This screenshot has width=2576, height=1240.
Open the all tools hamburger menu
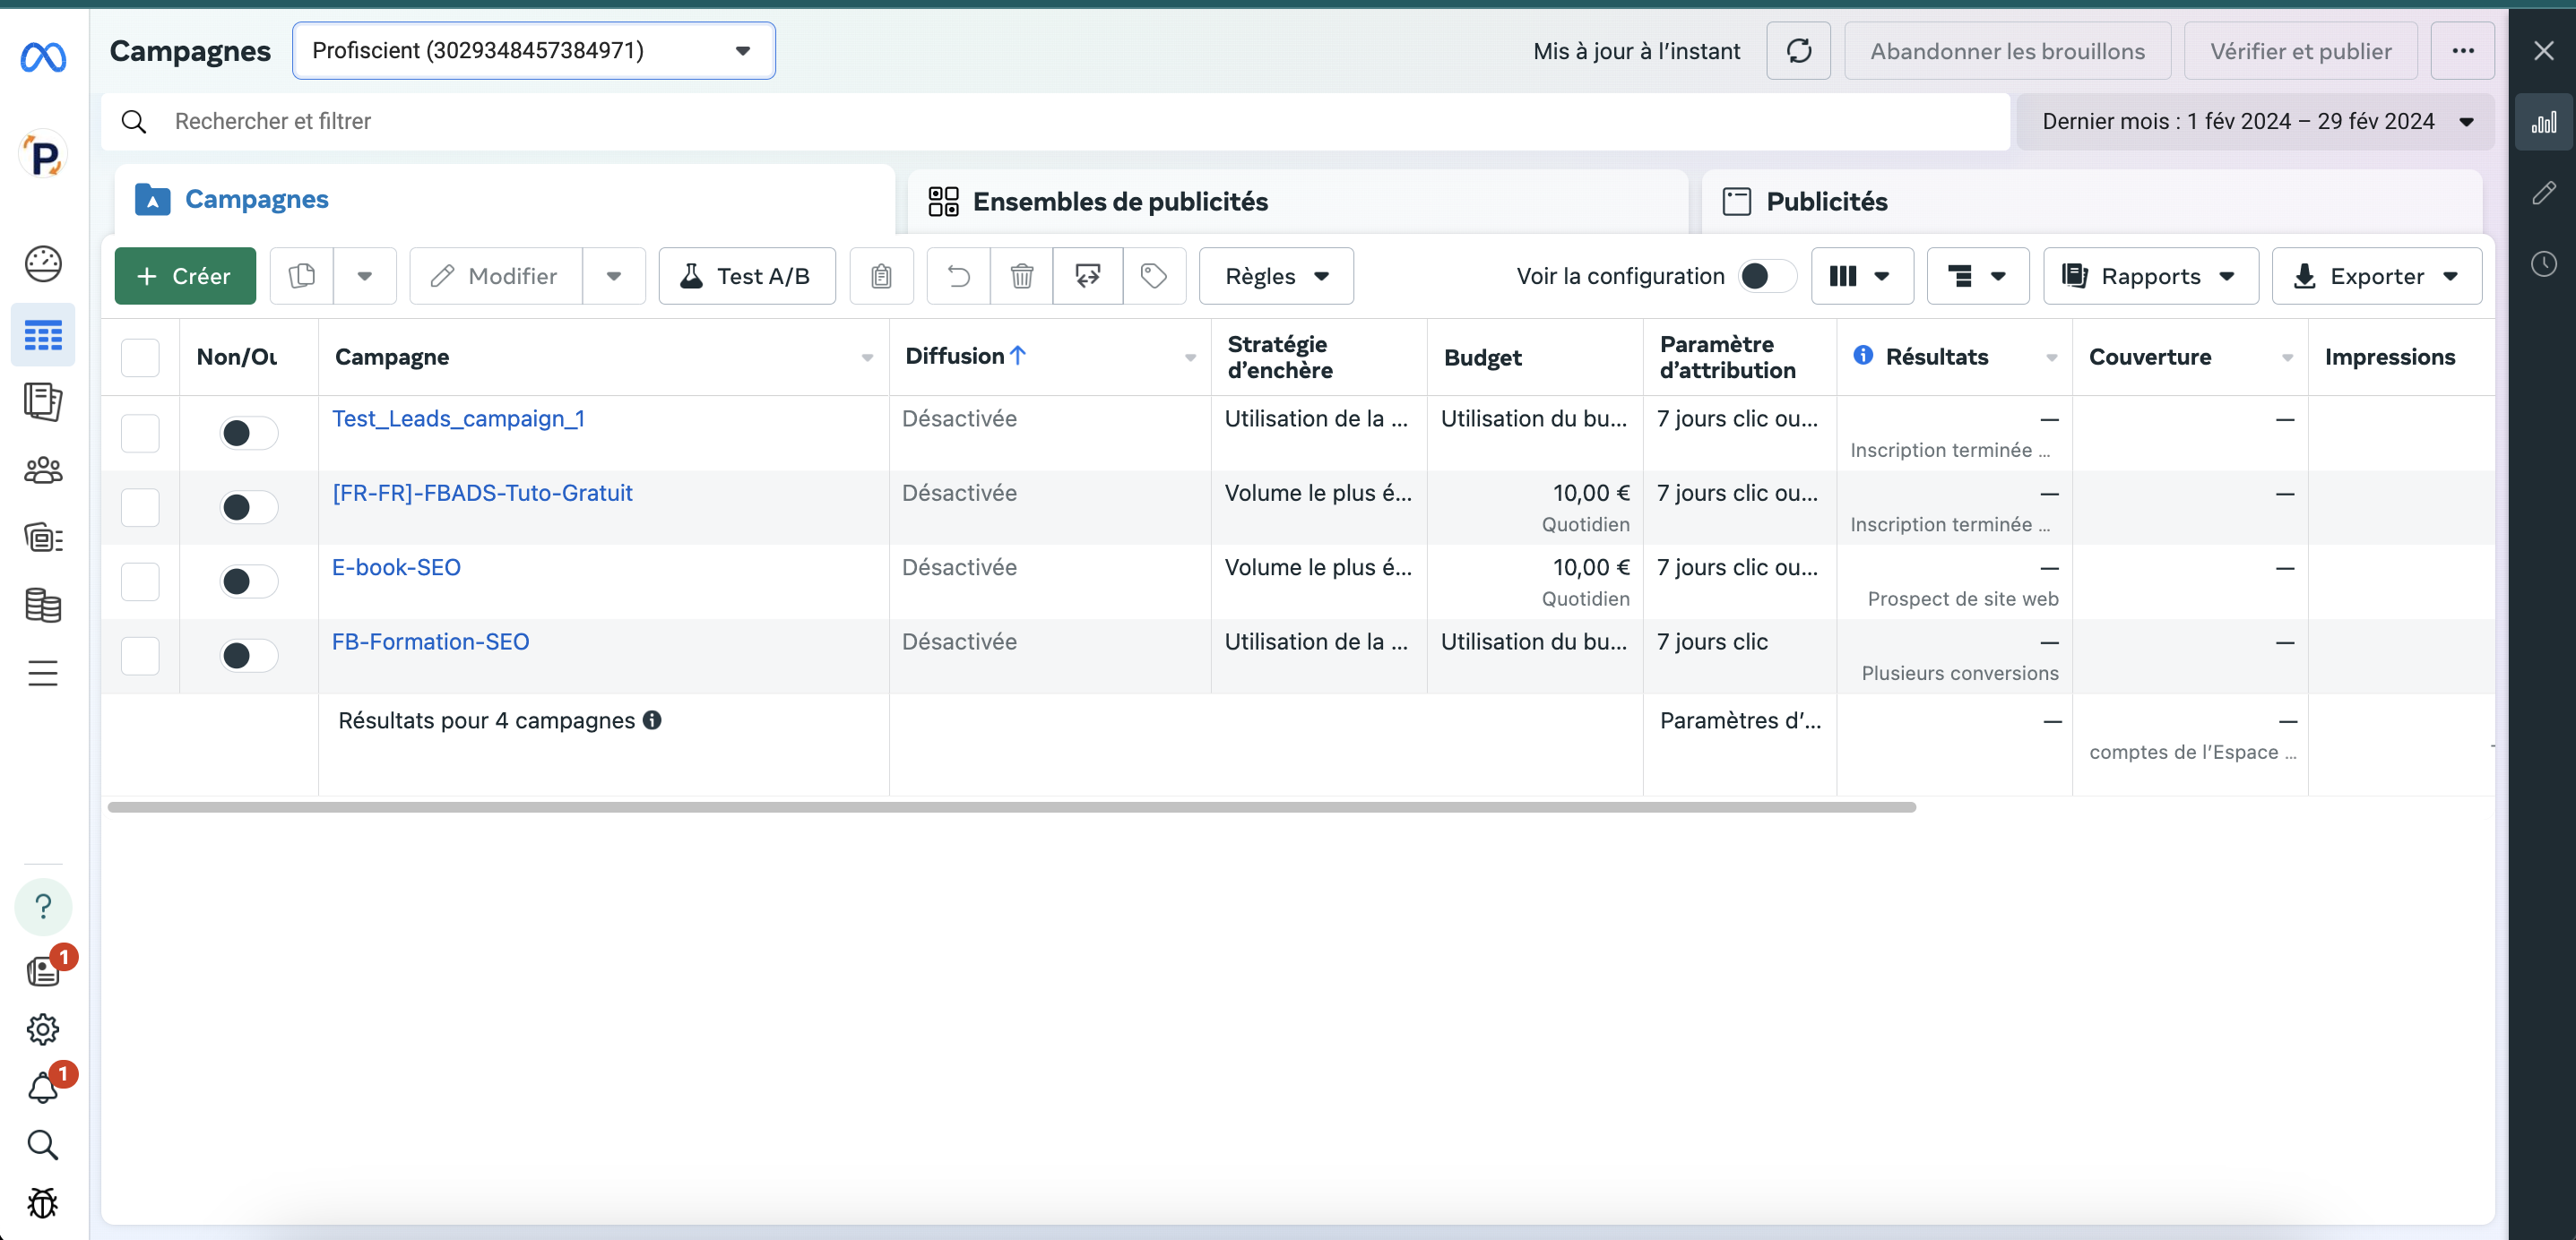click(x=43, y=673)
